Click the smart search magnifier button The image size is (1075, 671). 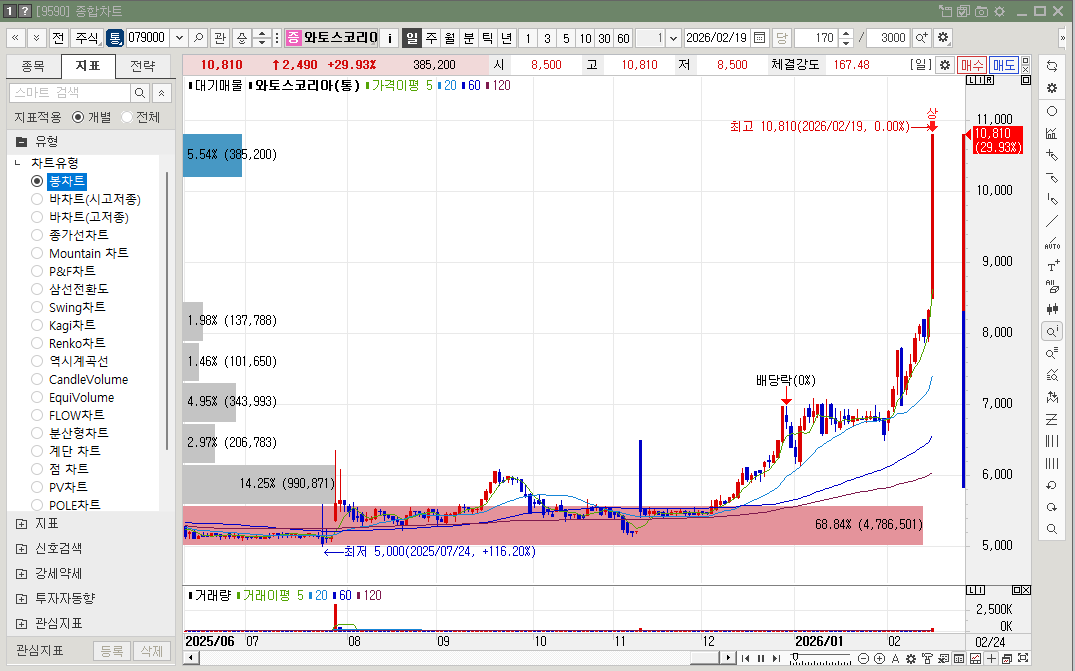point(140,93)
